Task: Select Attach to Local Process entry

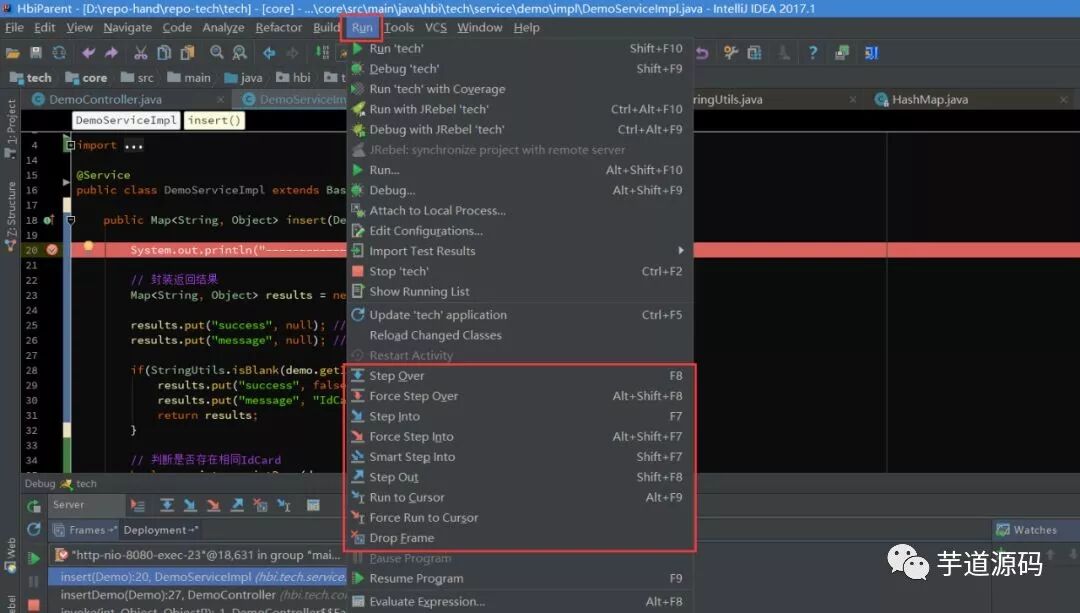Action: pos(519,211)
